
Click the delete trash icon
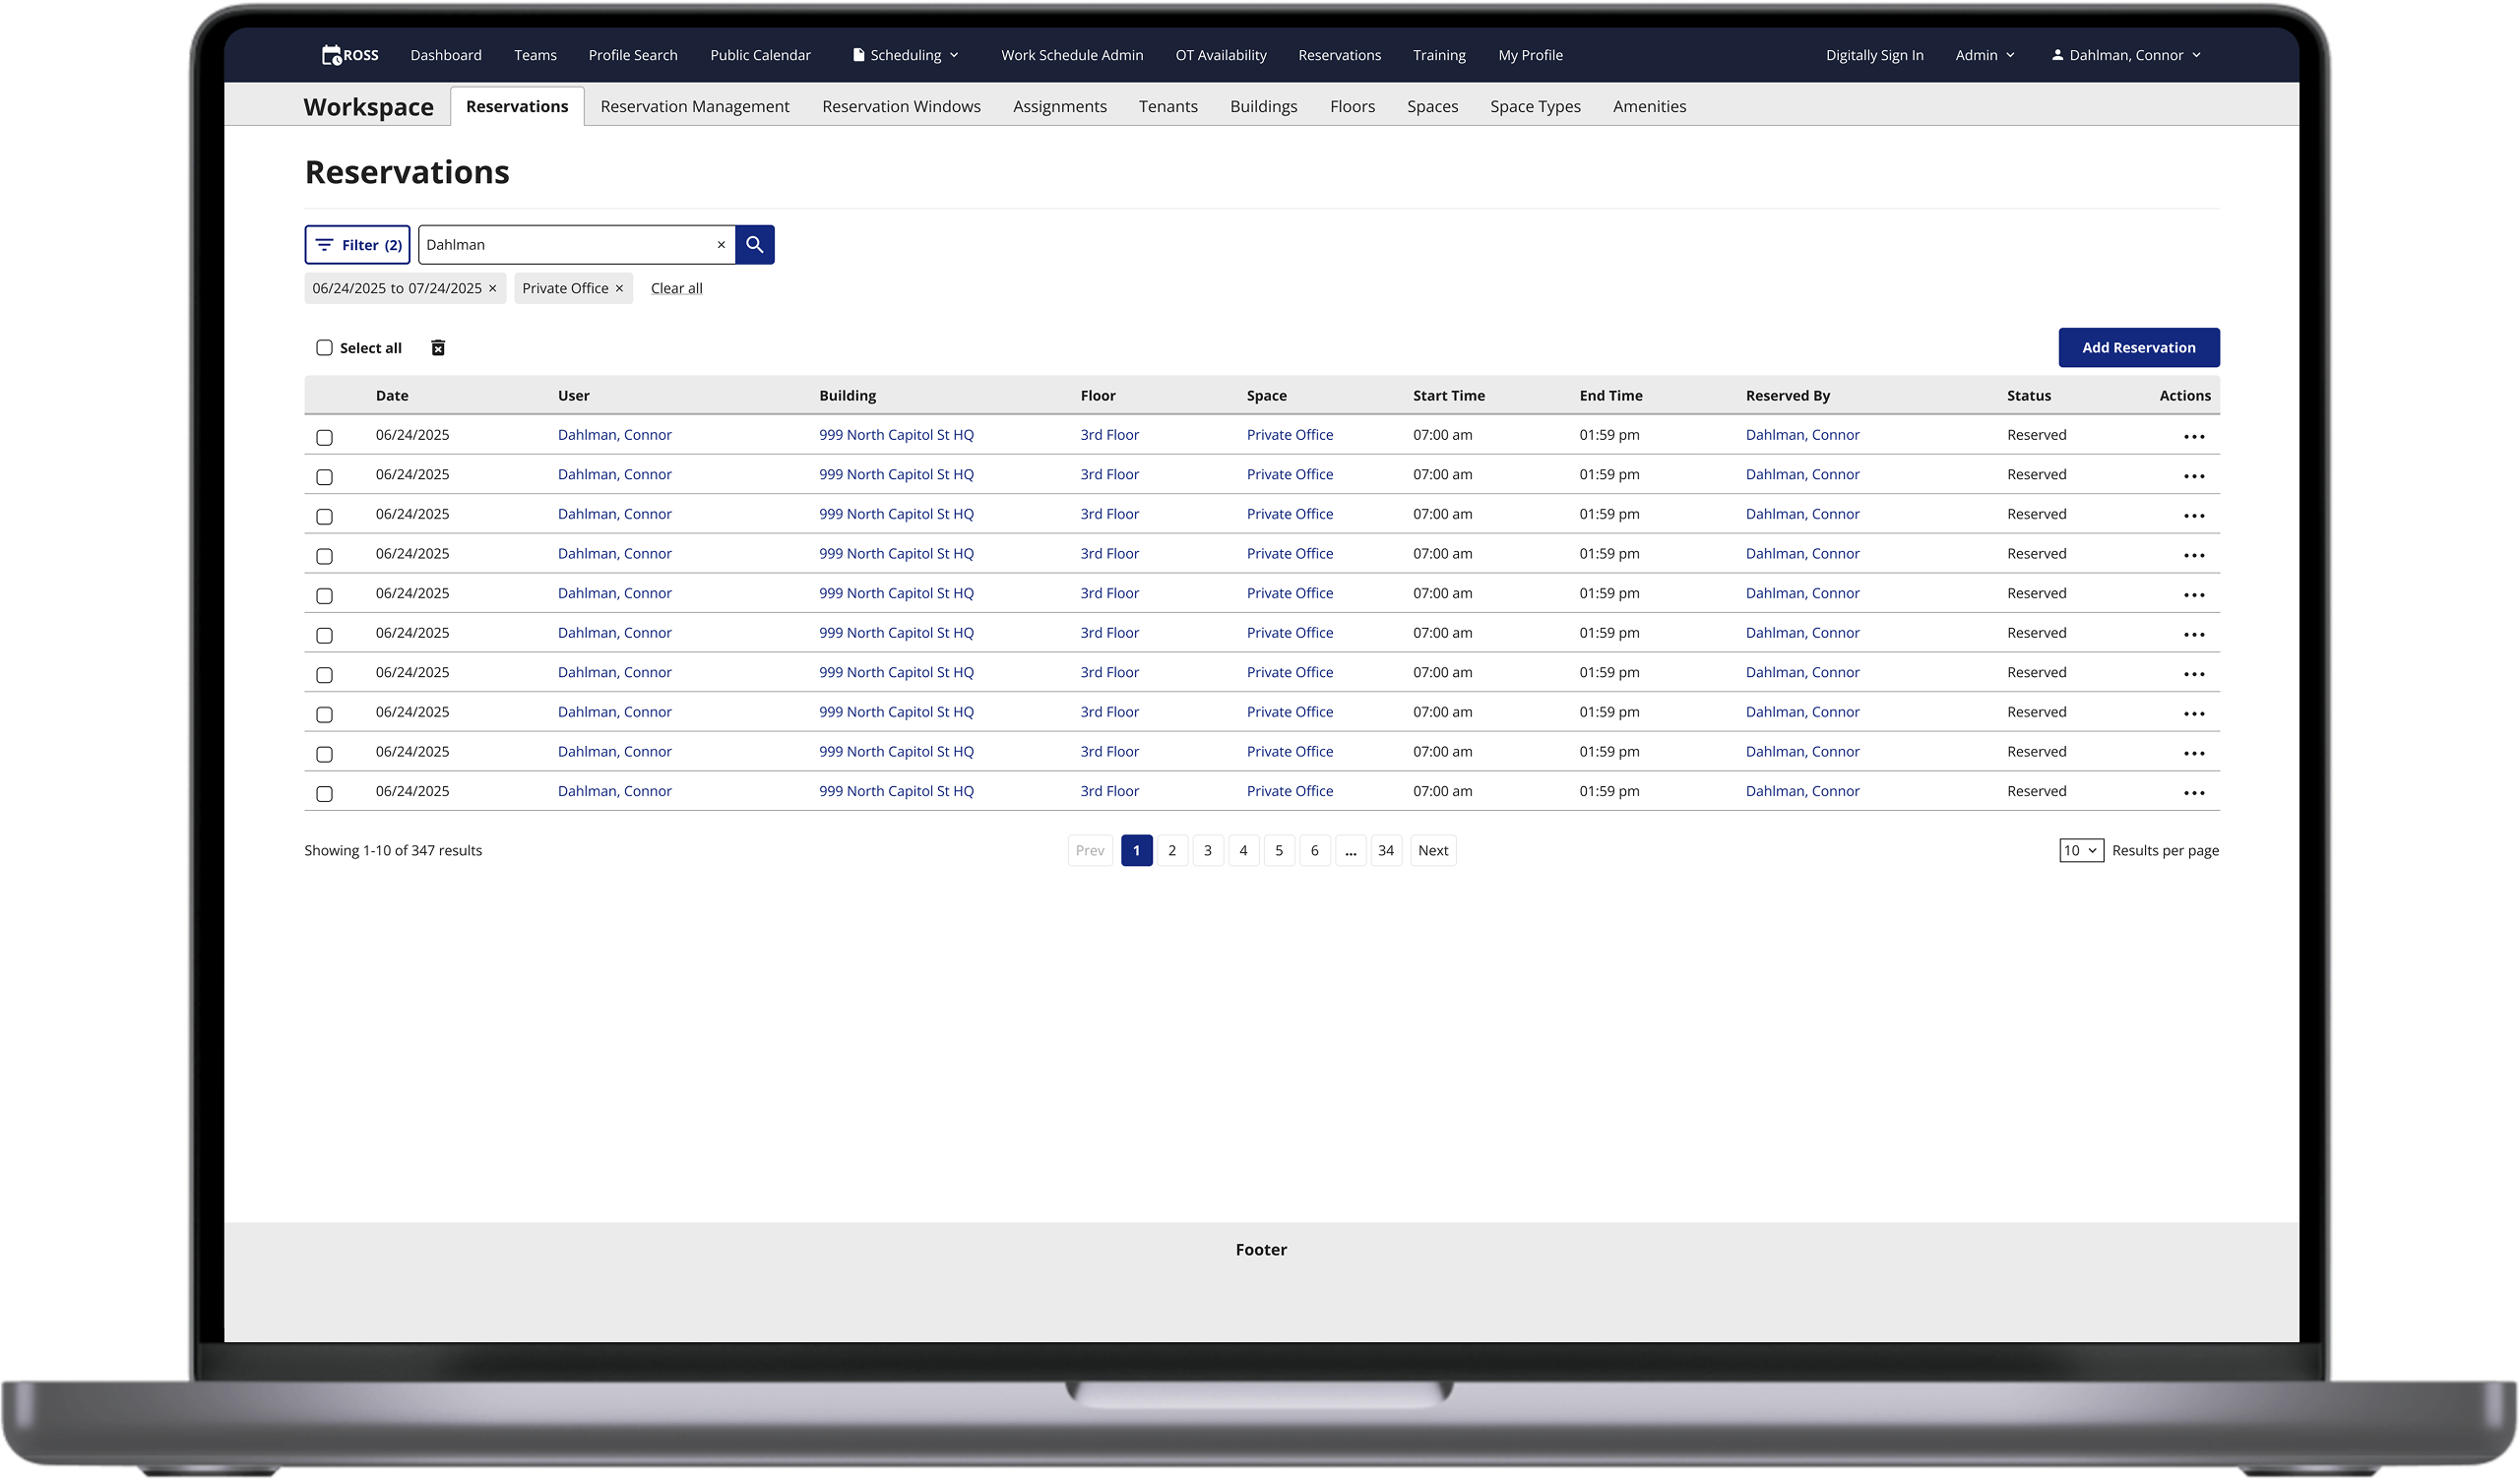coord(438,348)
